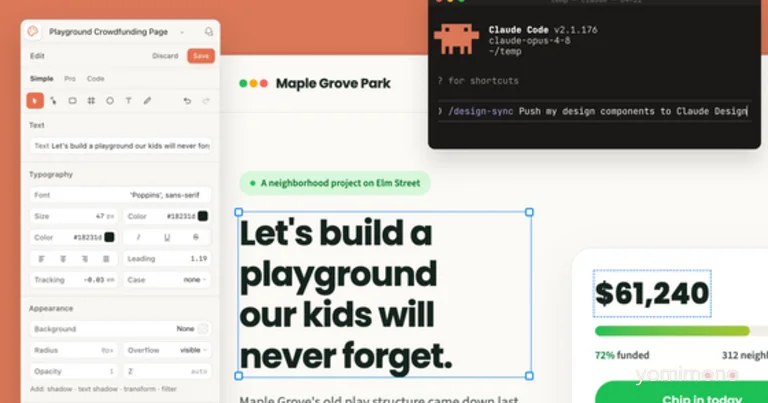Open the color swatch below the Size field
Viewport: 768px width, 403px height.
click(x=109, y=237)
